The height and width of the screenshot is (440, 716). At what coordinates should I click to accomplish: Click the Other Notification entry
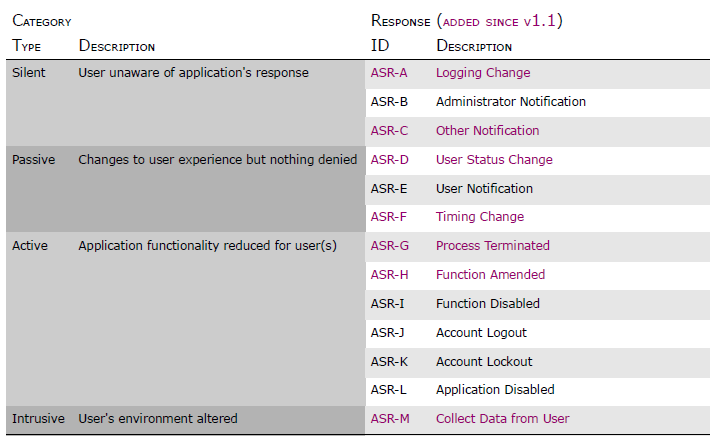[x=487, y=131]
